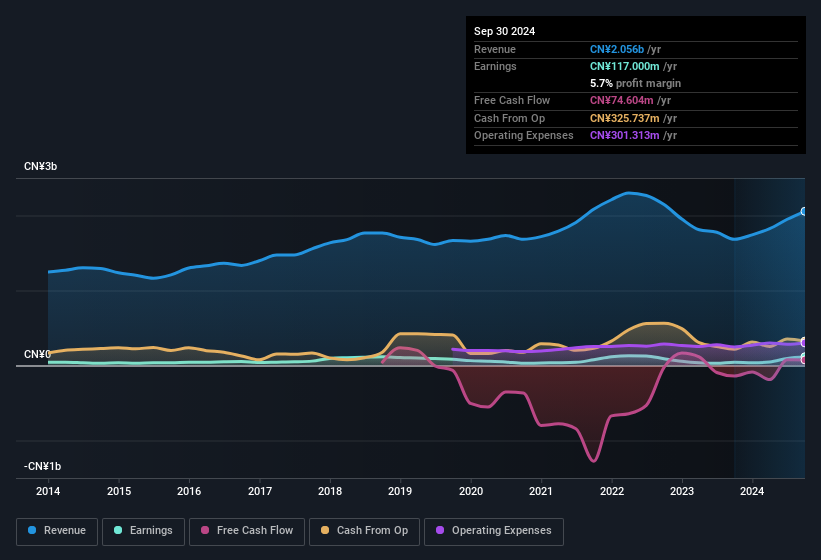
Task: Click the Free Cash Flow end point marker
Action: pos(804,360)
